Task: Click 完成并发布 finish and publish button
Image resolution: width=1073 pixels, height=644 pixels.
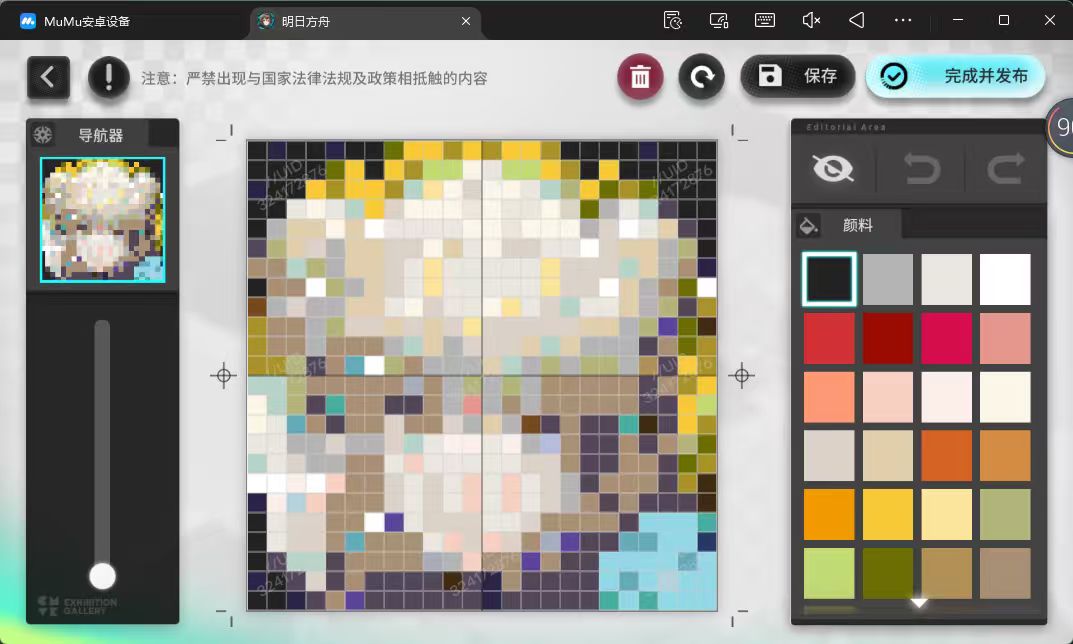Action: pyautogui.click(x=955, y=76)
